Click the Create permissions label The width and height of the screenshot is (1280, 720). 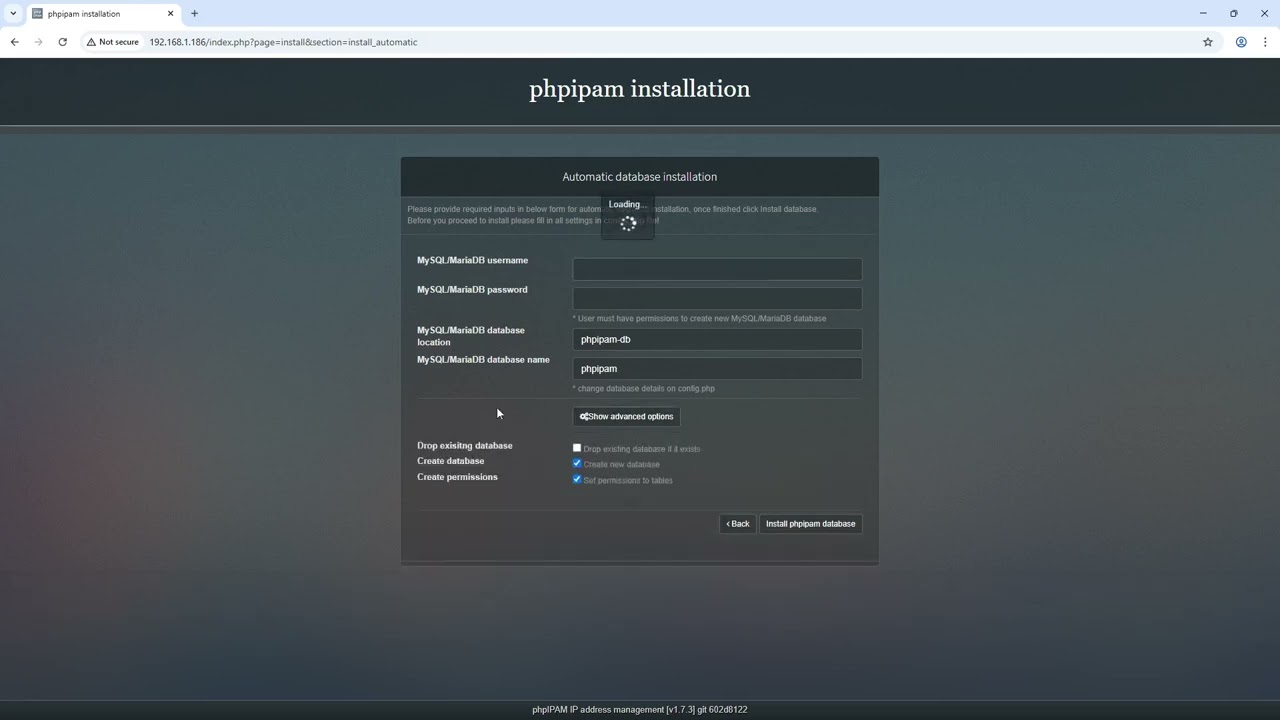[457, 477]
